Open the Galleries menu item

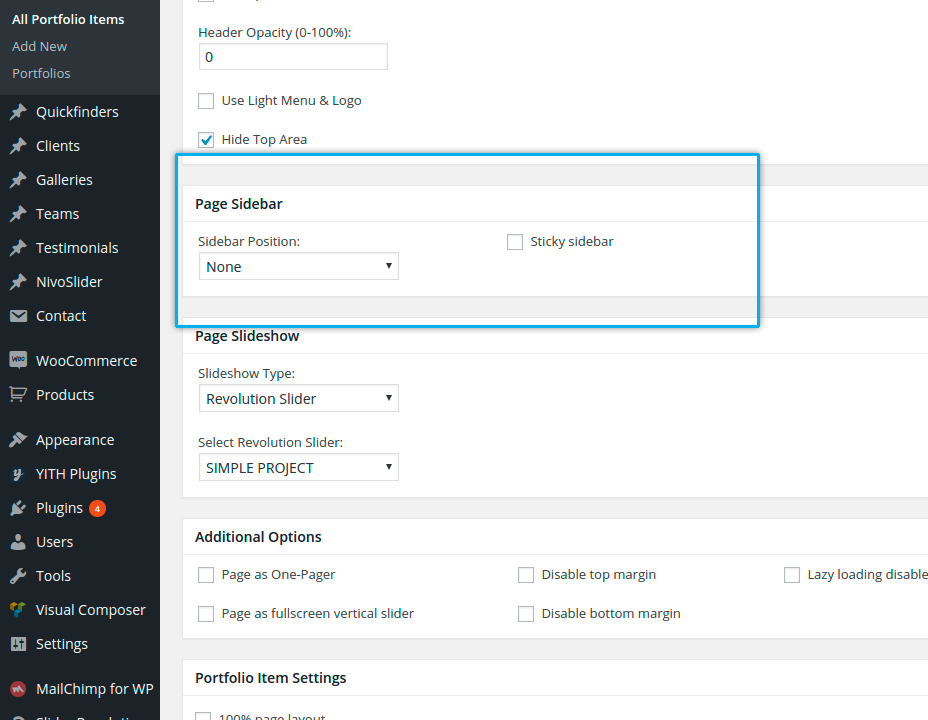[64, 180]
